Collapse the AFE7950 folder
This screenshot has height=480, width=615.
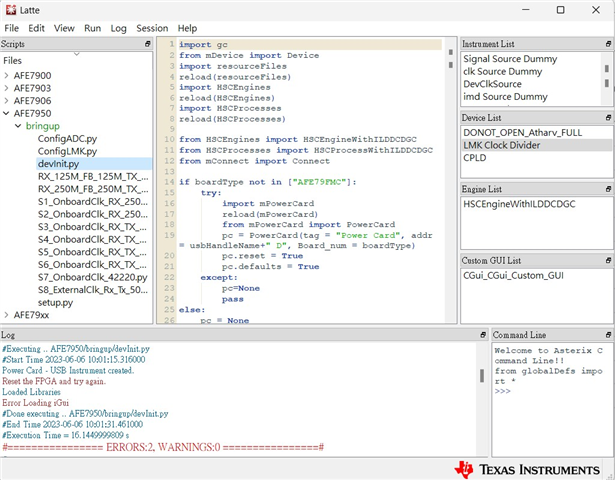click(6, 113)
